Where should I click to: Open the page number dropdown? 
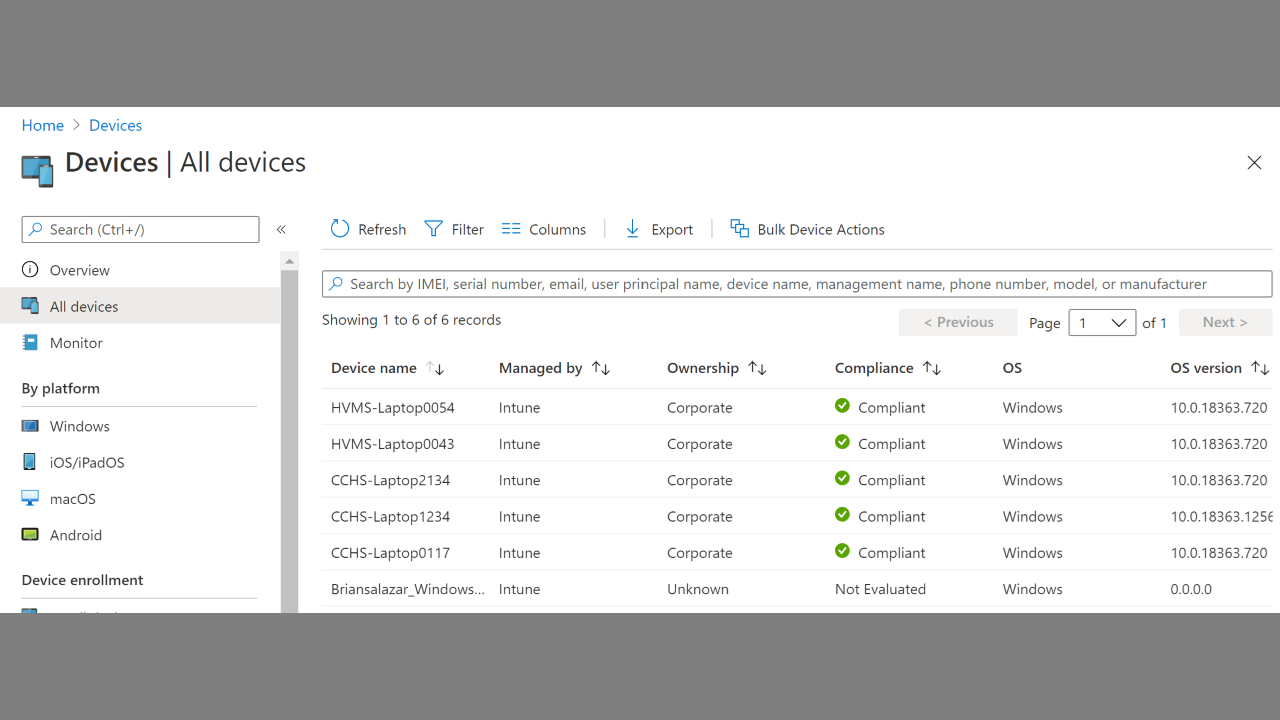(x=1102, y=322)
